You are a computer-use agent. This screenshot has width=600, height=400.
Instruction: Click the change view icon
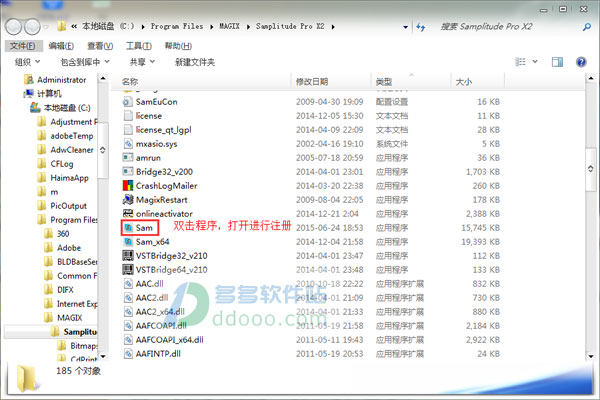[520, 62]
